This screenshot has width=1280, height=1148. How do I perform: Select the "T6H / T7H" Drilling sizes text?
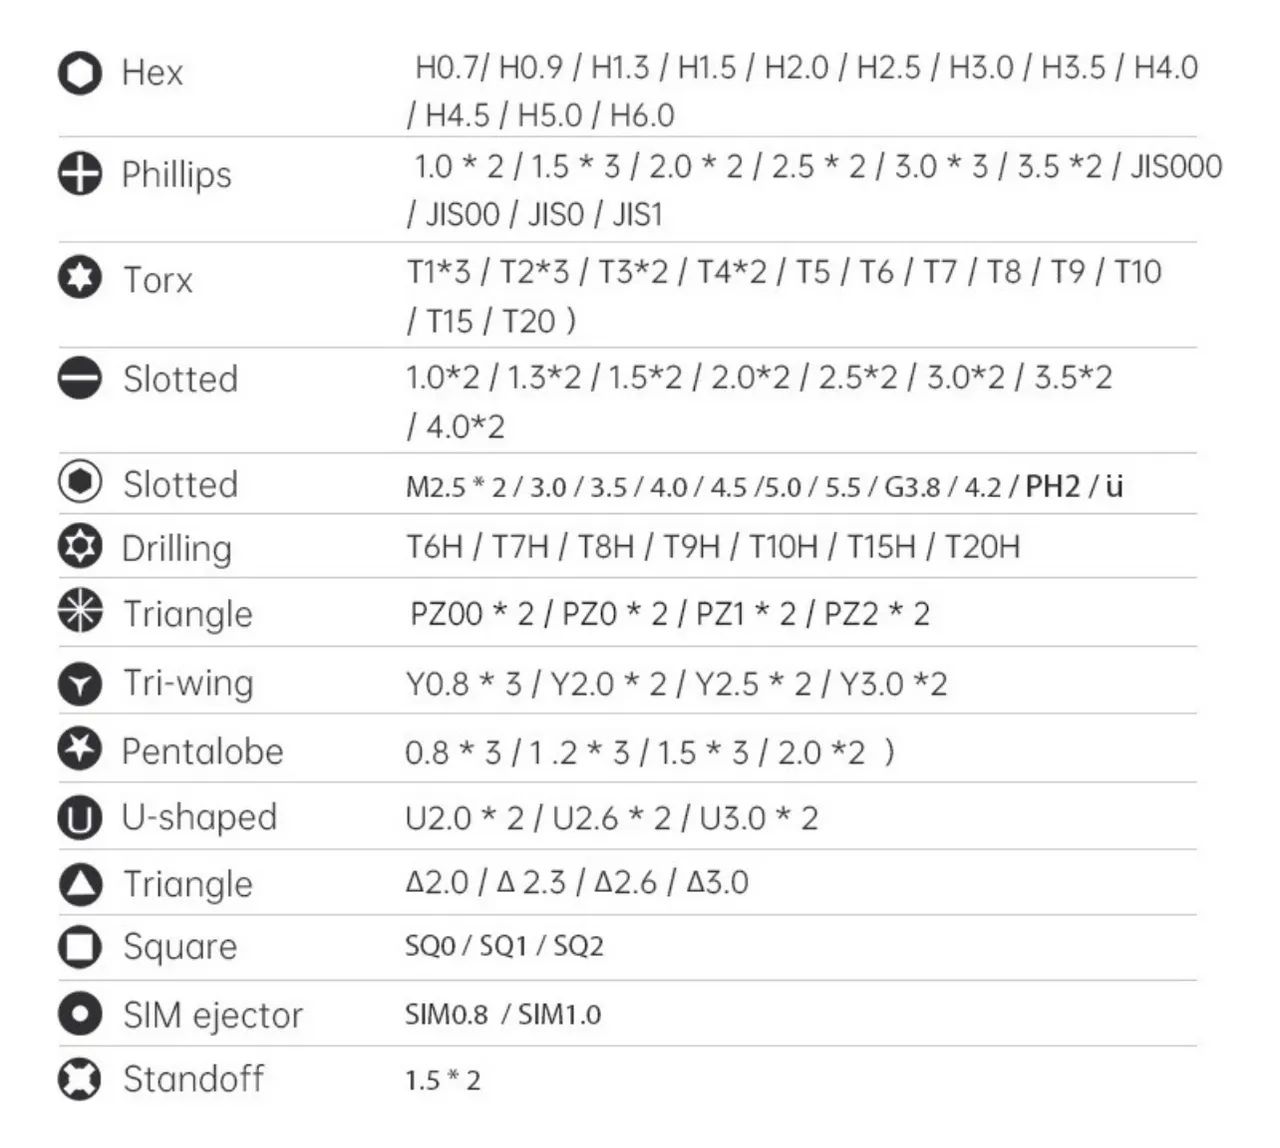(x=712, y=547)
